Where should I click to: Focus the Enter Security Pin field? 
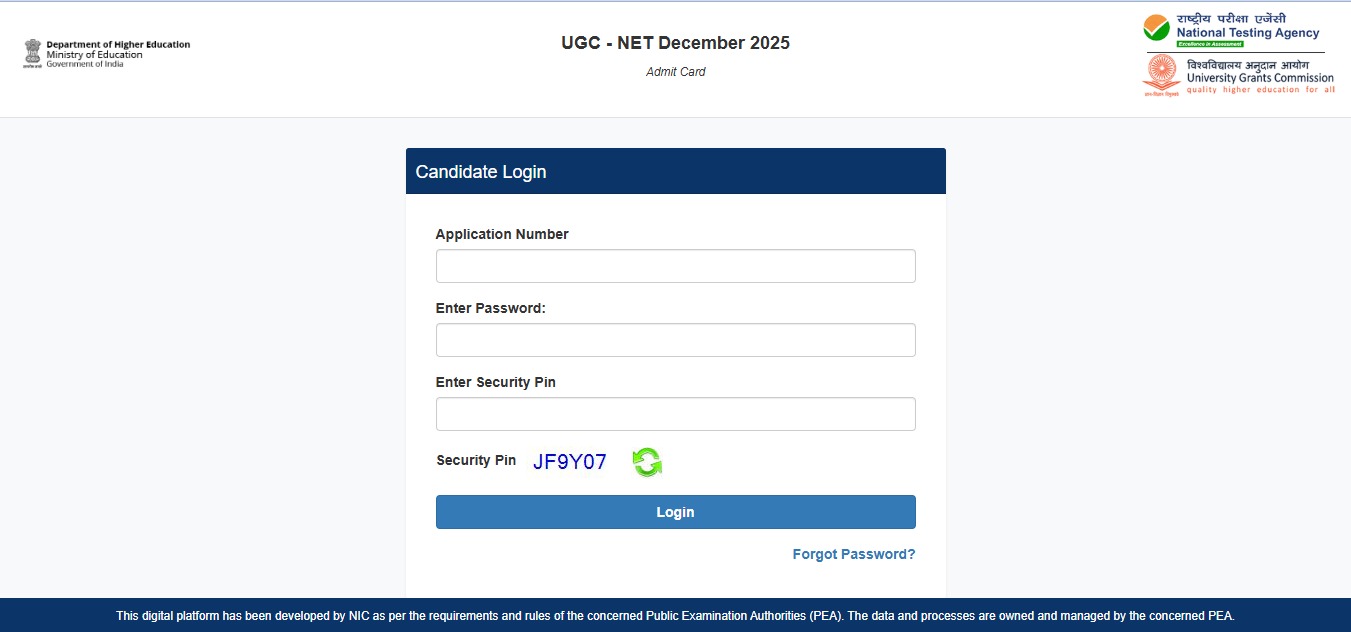point(675,413)
